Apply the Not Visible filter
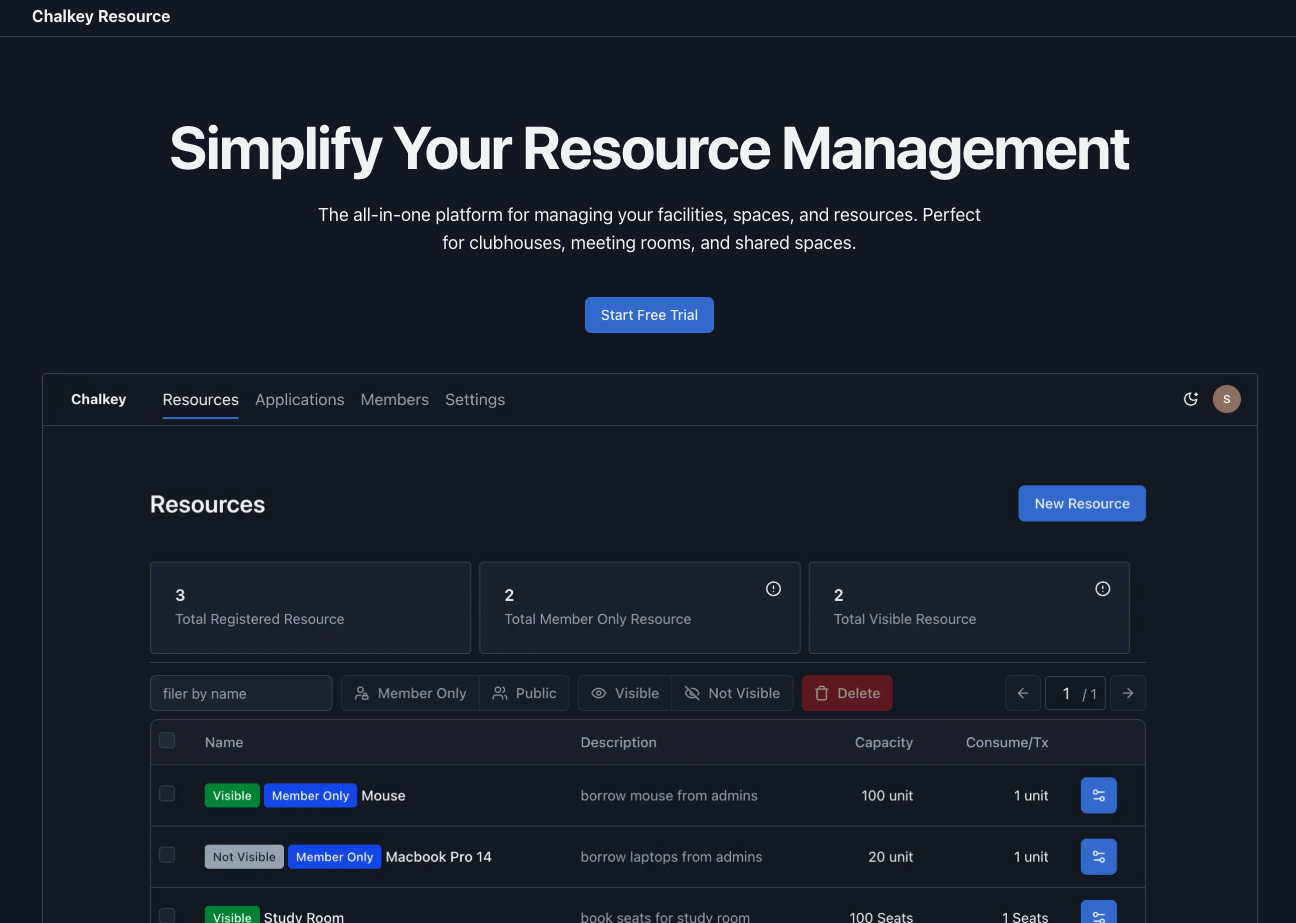 click(x=732, y=692)
